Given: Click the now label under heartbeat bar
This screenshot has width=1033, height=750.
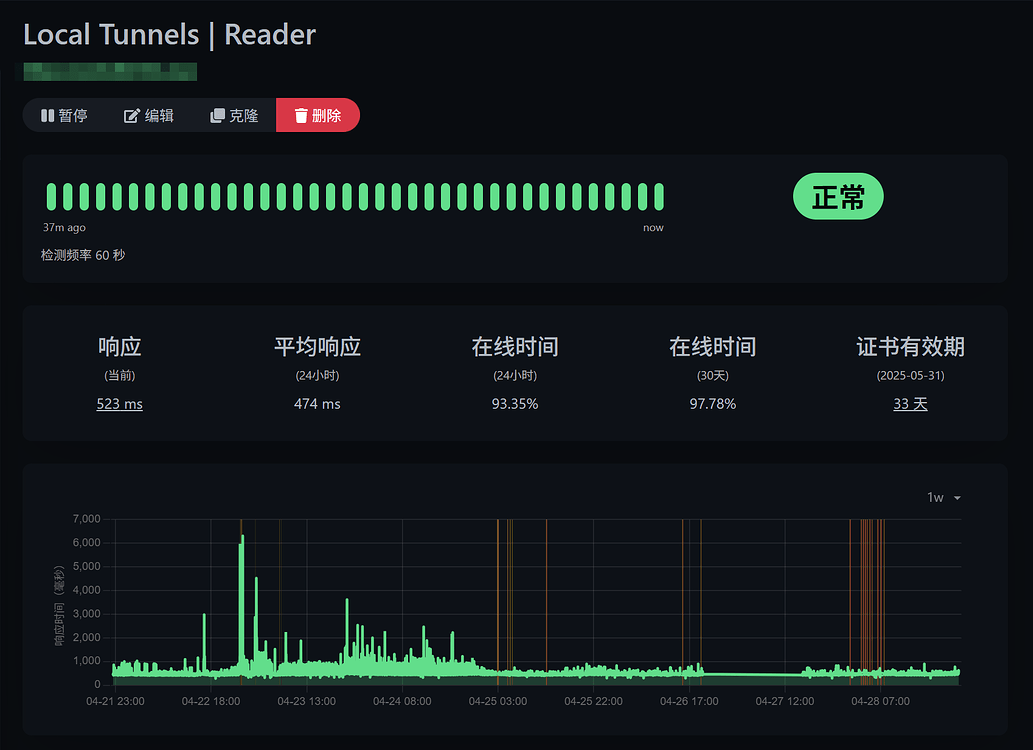Looking at the screenshot, I should point(653,227).
